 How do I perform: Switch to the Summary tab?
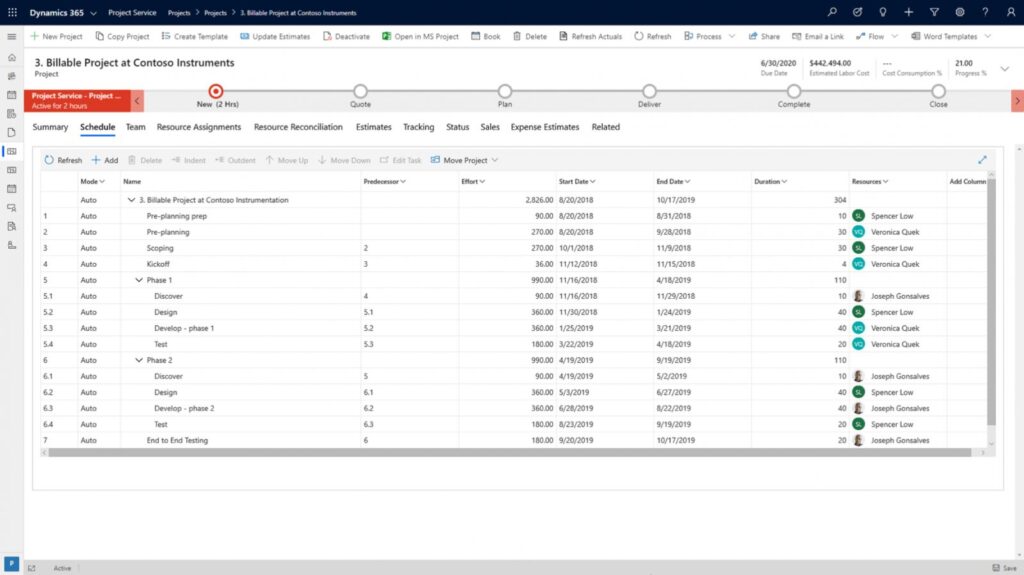pos(50,127)
